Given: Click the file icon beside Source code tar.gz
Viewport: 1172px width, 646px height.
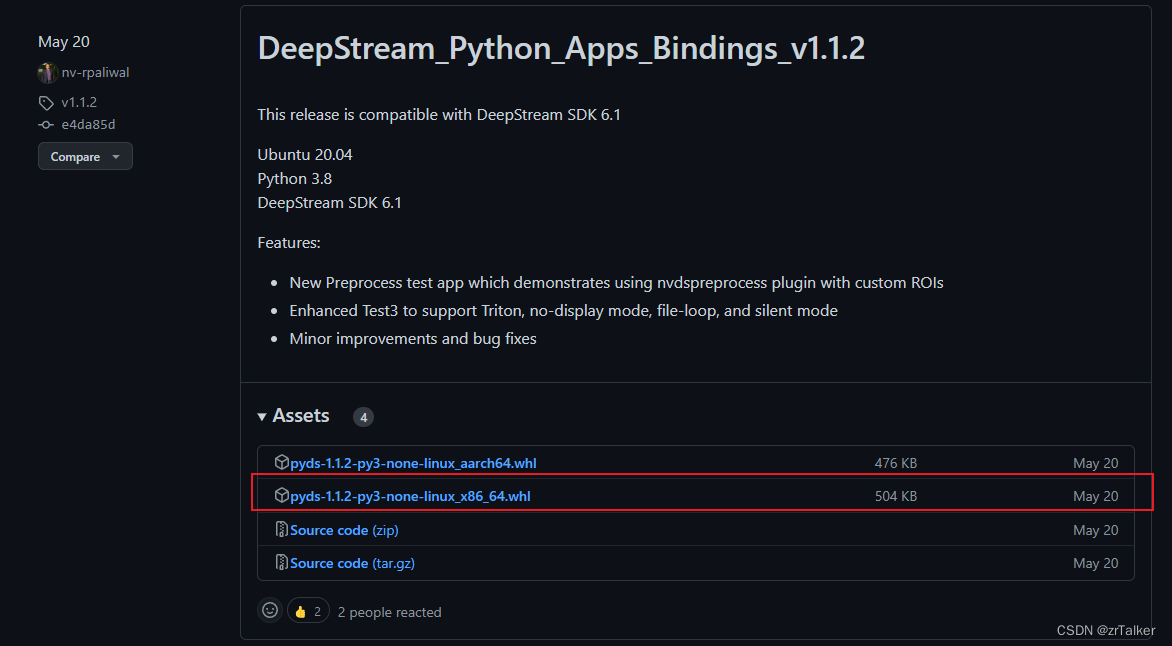Looking at the screenshot, I should coord(281,562).
